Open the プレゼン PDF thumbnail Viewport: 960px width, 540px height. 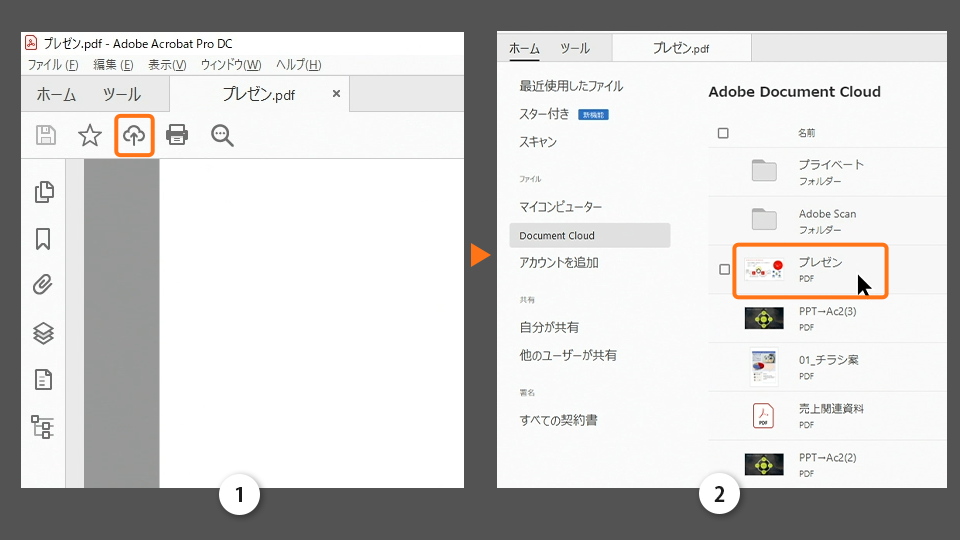(764, 268)
